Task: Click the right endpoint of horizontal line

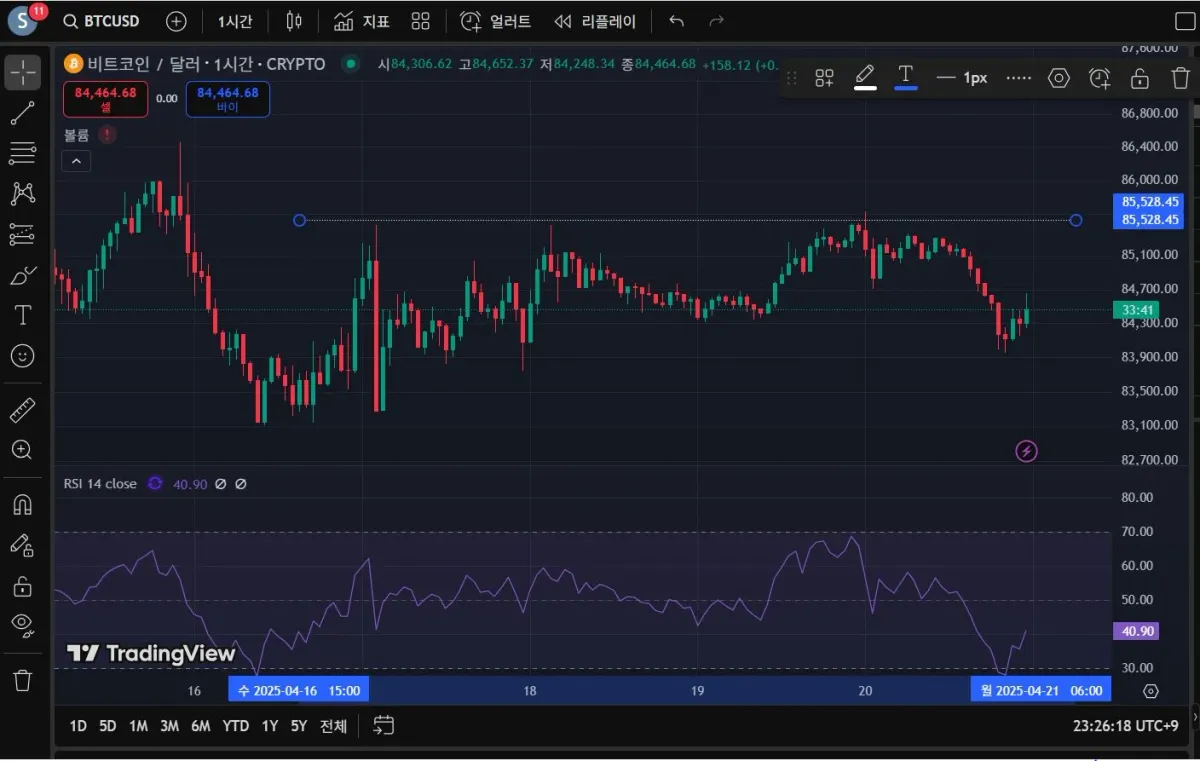Action: (x=1076, y=220)
